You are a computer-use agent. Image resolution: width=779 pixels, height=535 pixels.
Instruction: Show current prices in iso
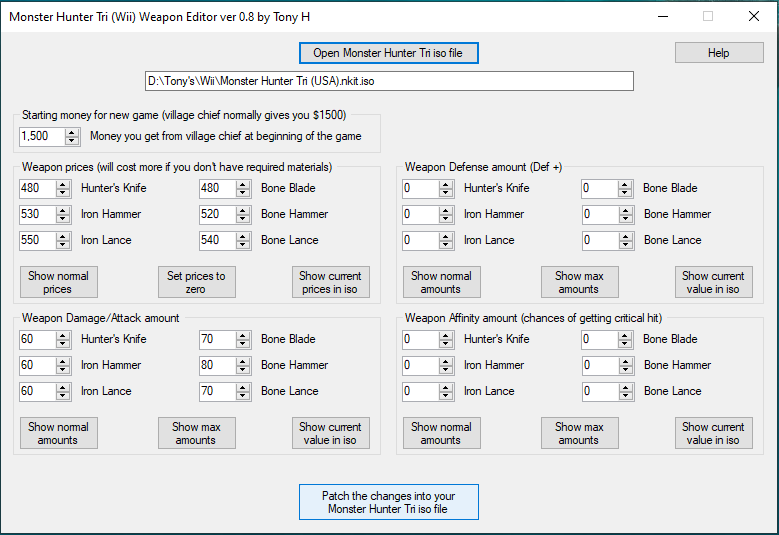pyautogui.click(x=330, y=282)
